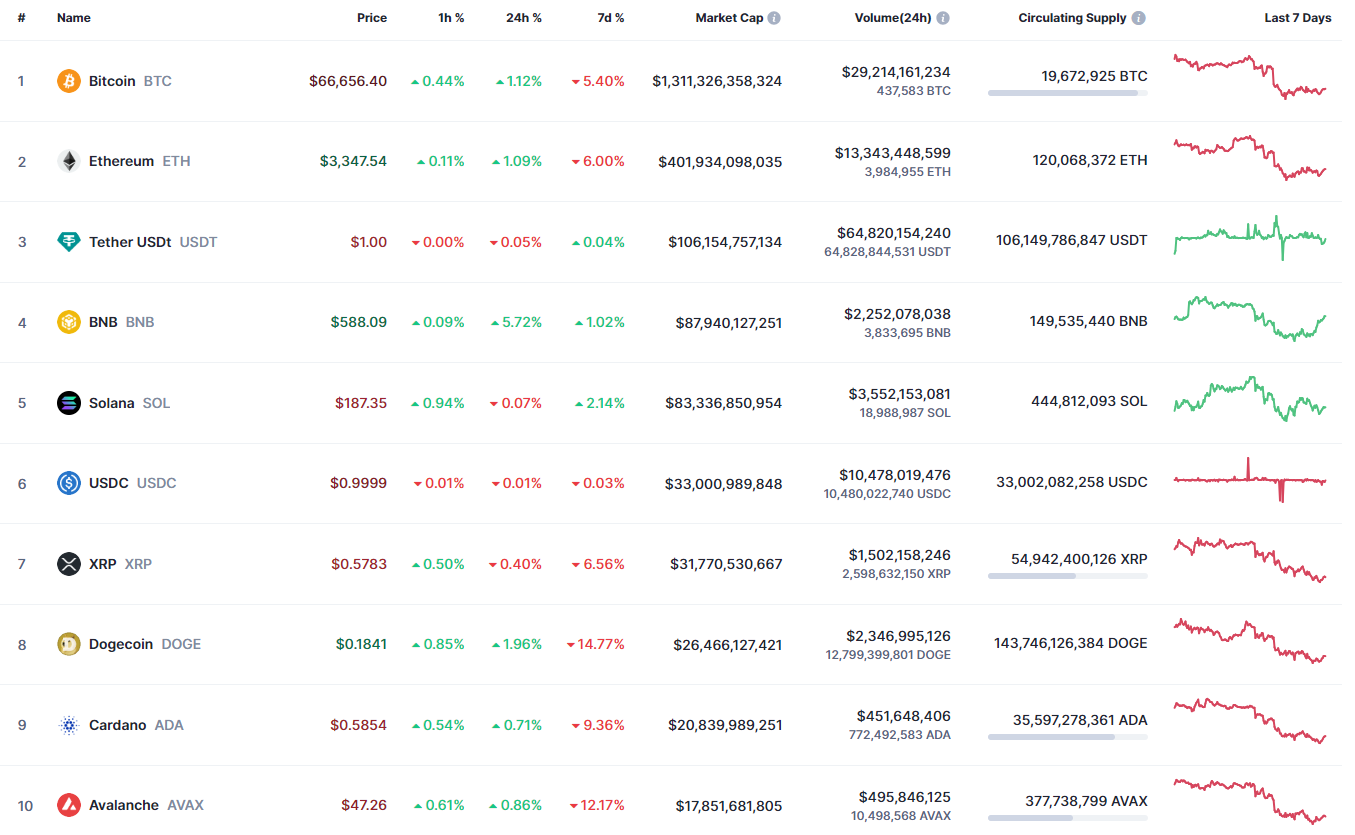Click the Avalanche logo icon

(68, 805)
